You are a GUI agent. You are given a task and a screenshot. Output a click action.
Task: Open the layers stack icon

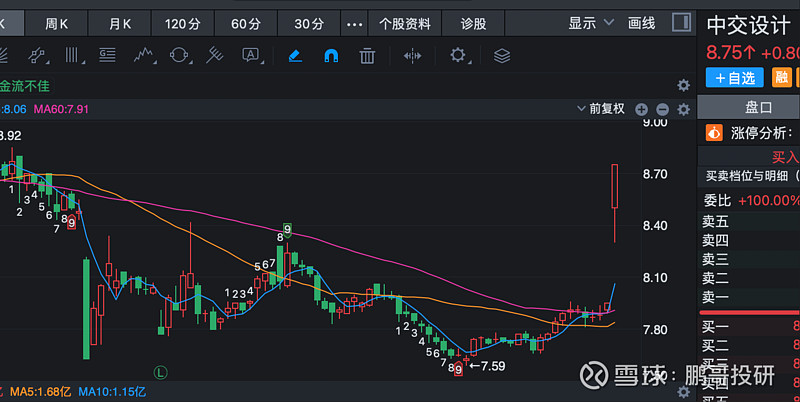[502, 56]
